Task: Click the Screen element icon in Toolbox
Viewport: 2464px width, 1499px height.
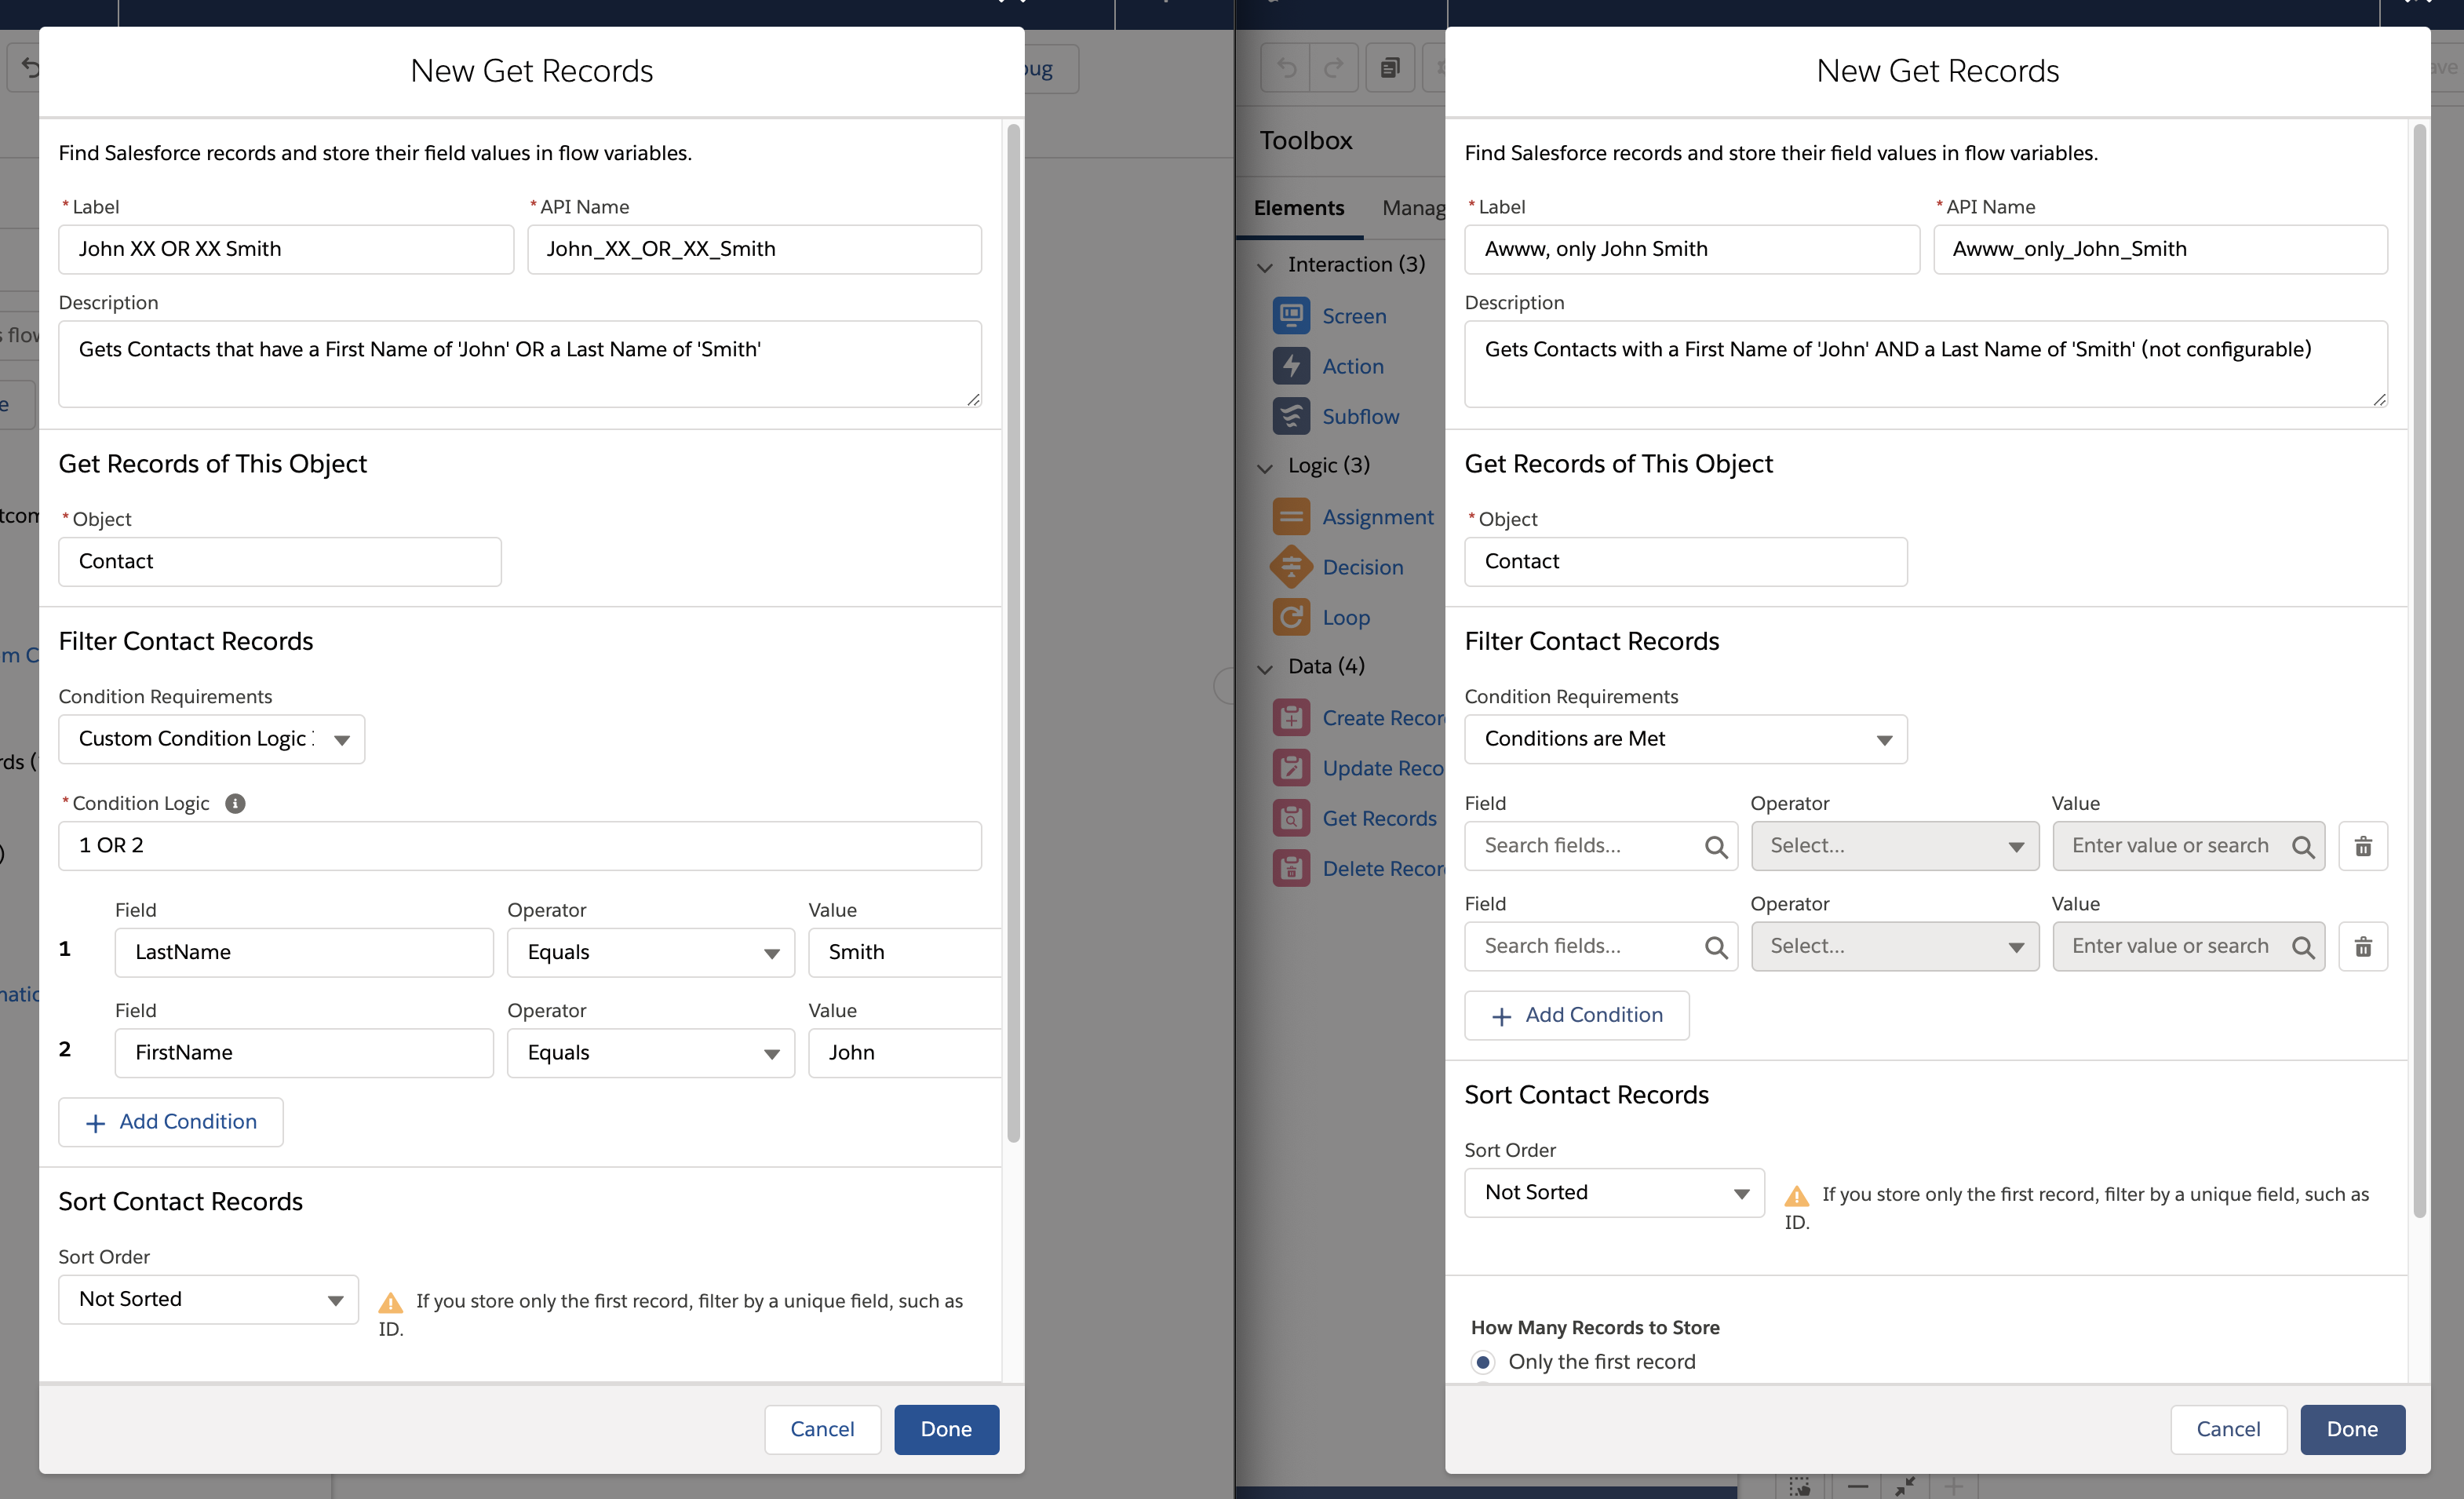Action: [1291, 316]
